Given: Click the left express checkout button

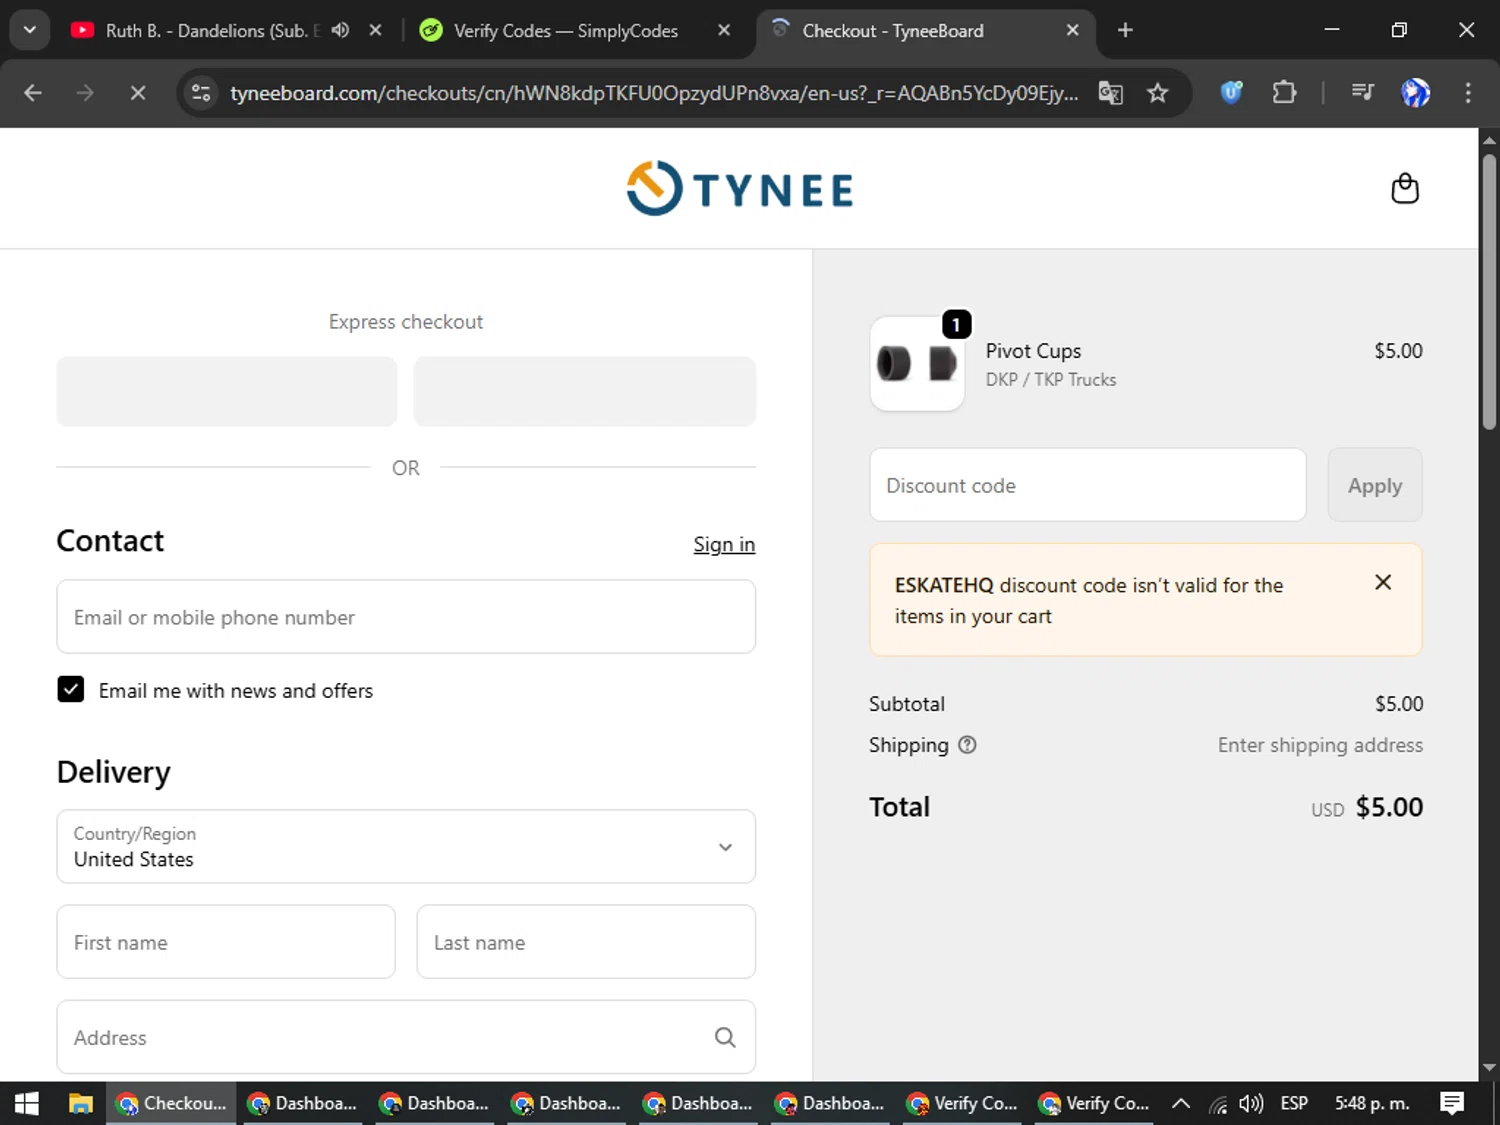Looking at the screenshot, I should tap(227, 391).
